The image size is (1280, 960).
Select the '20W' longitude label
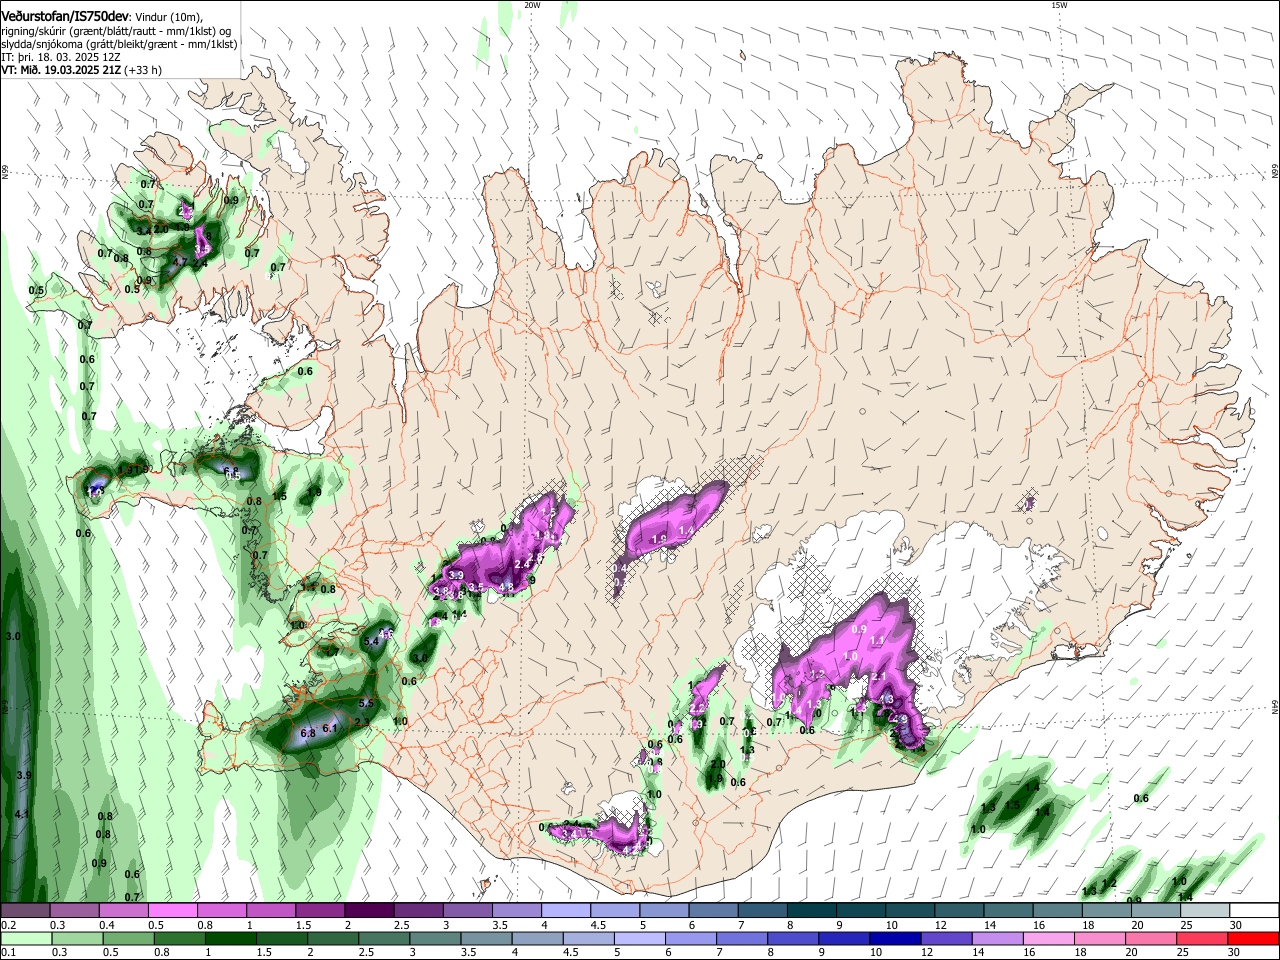(533, 5)
